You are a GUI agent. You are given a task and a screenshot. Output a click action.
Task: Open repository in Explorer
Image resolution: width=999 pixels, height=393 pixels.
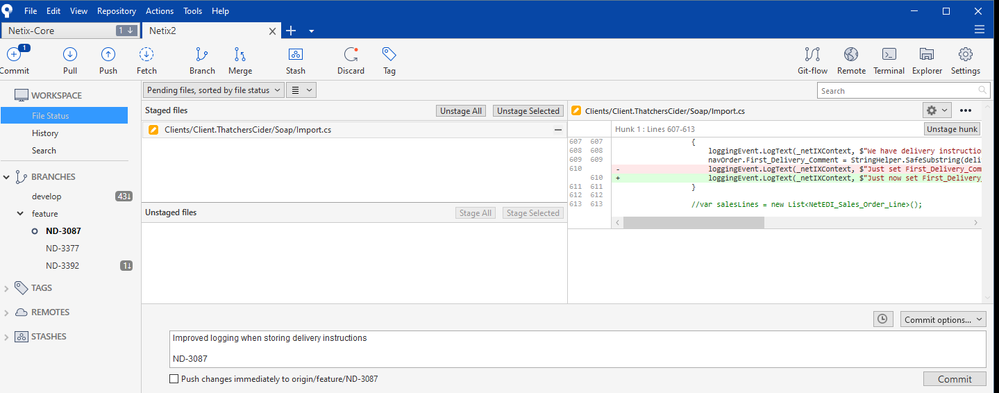[x=927, y=61]
